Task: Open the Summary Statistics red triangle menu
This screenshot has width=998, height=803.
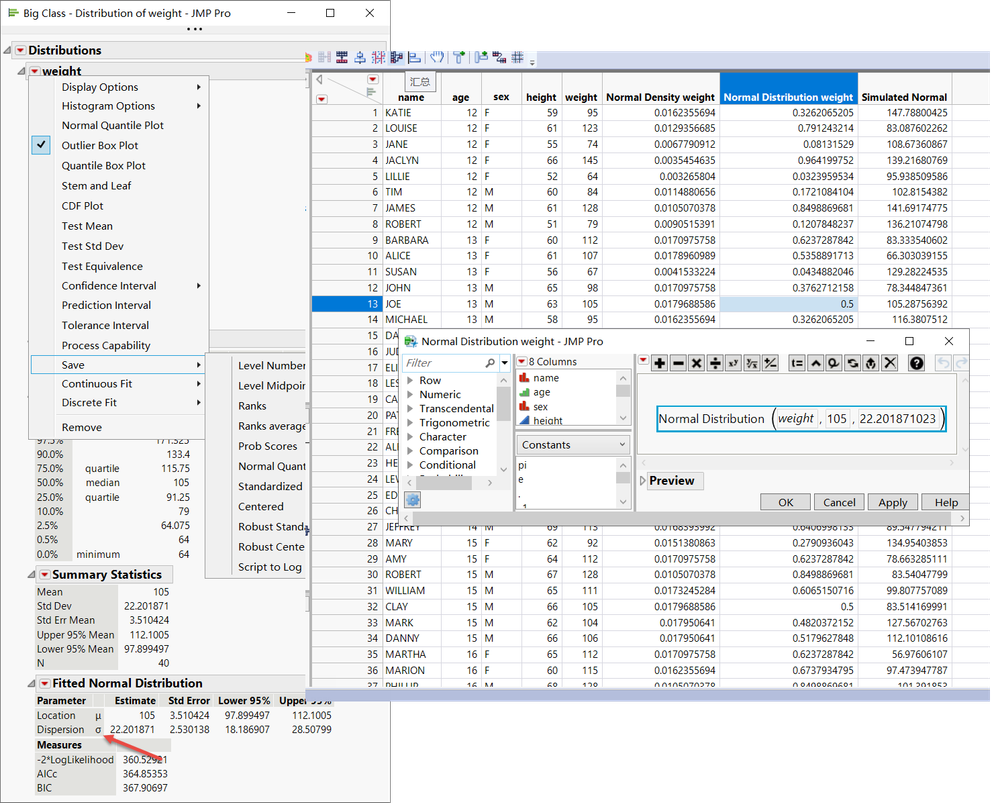Action: 44,575
